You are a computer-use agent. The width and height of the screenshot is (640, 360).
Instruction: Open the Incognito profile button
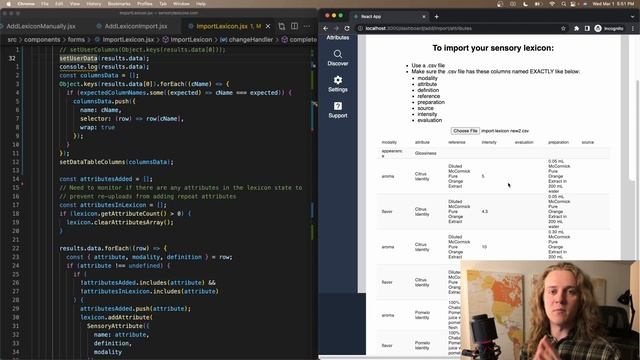[x=609, y=29]
